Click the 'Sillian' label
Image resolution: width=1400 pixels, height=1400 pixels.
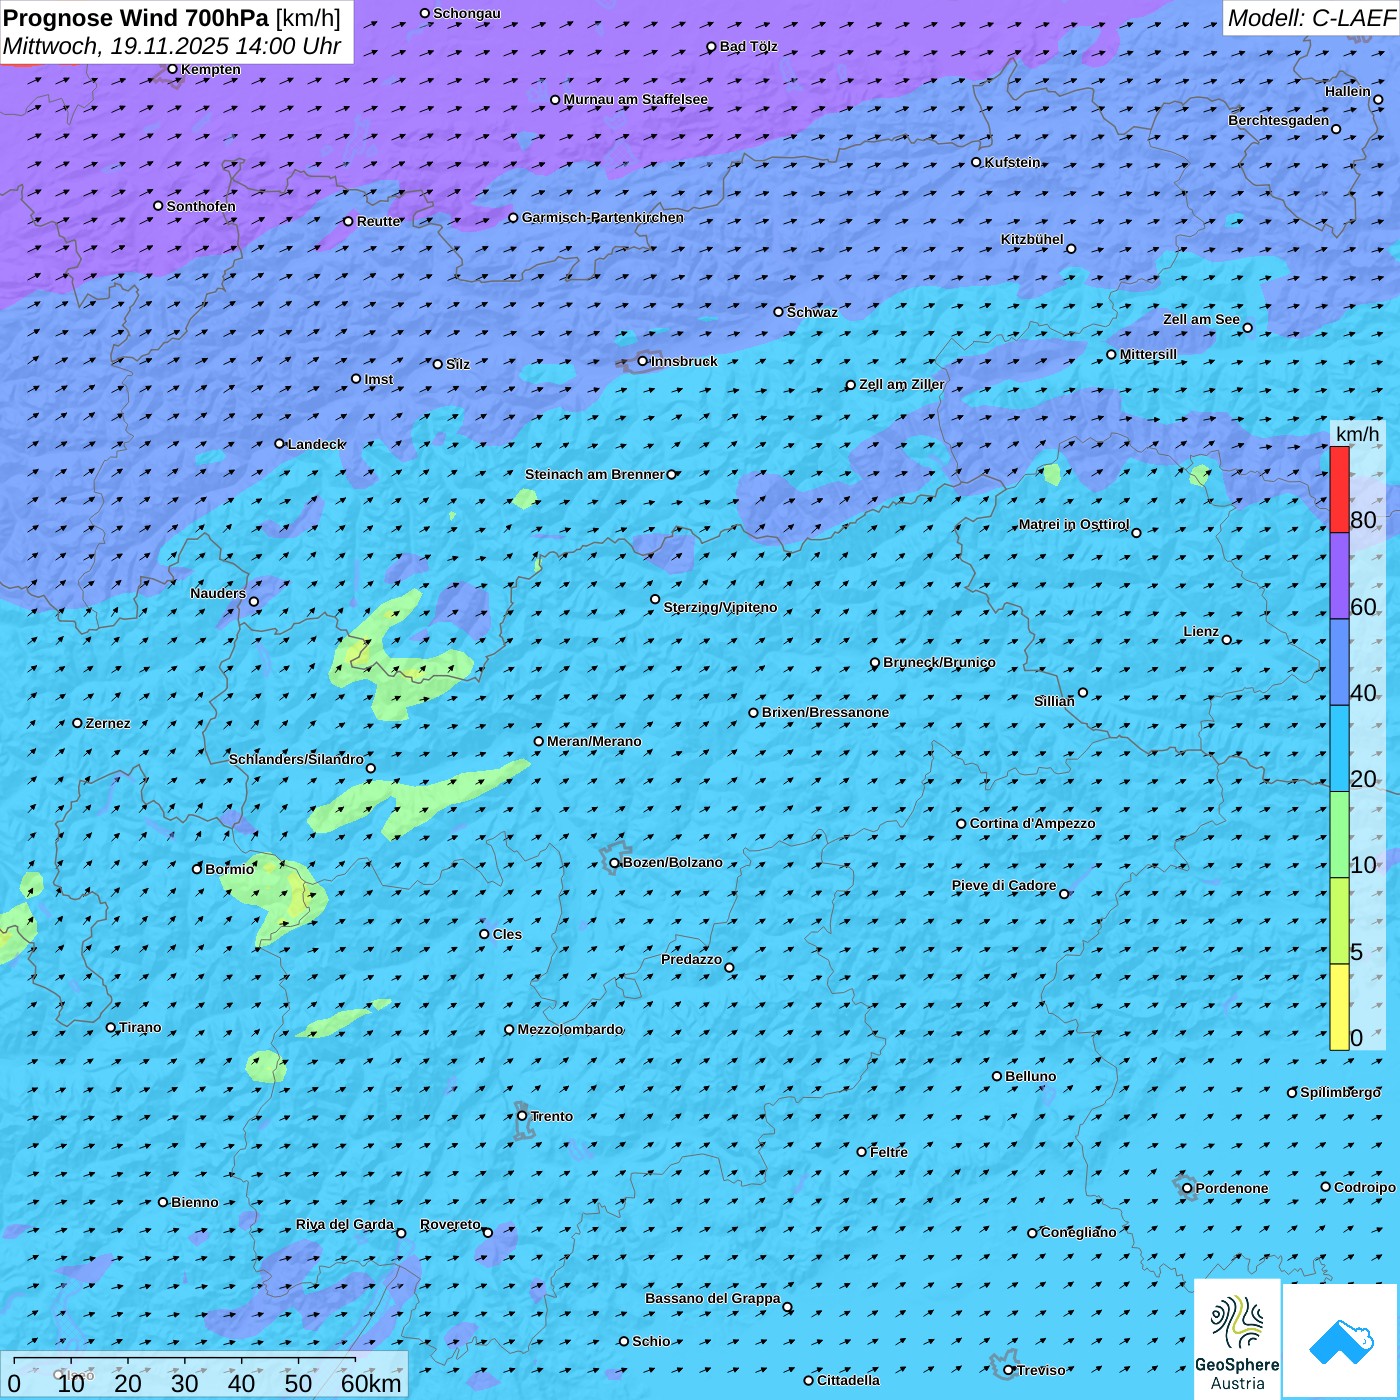[1054, 701]
